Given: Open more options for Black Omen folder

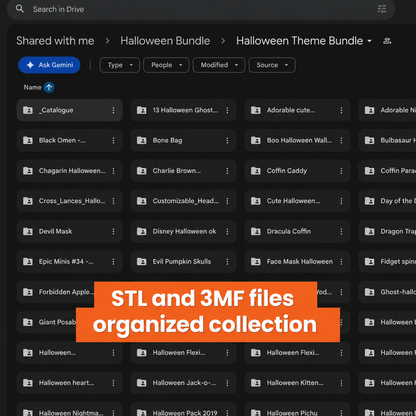Looking at the screenshot, I should click(x=113, y=140).
